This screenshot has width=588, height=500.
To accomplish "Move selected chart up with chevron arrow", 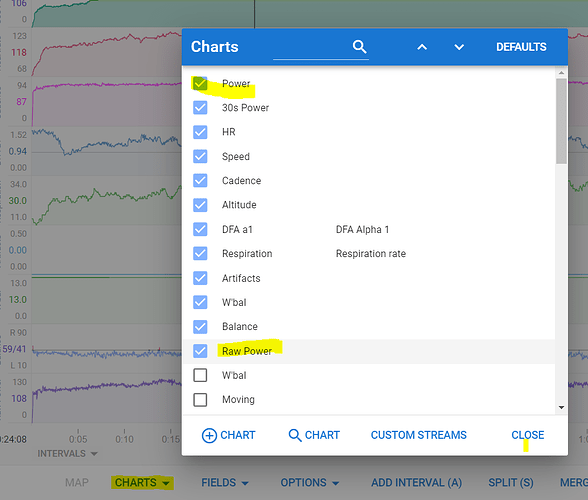I will [422, 47].
